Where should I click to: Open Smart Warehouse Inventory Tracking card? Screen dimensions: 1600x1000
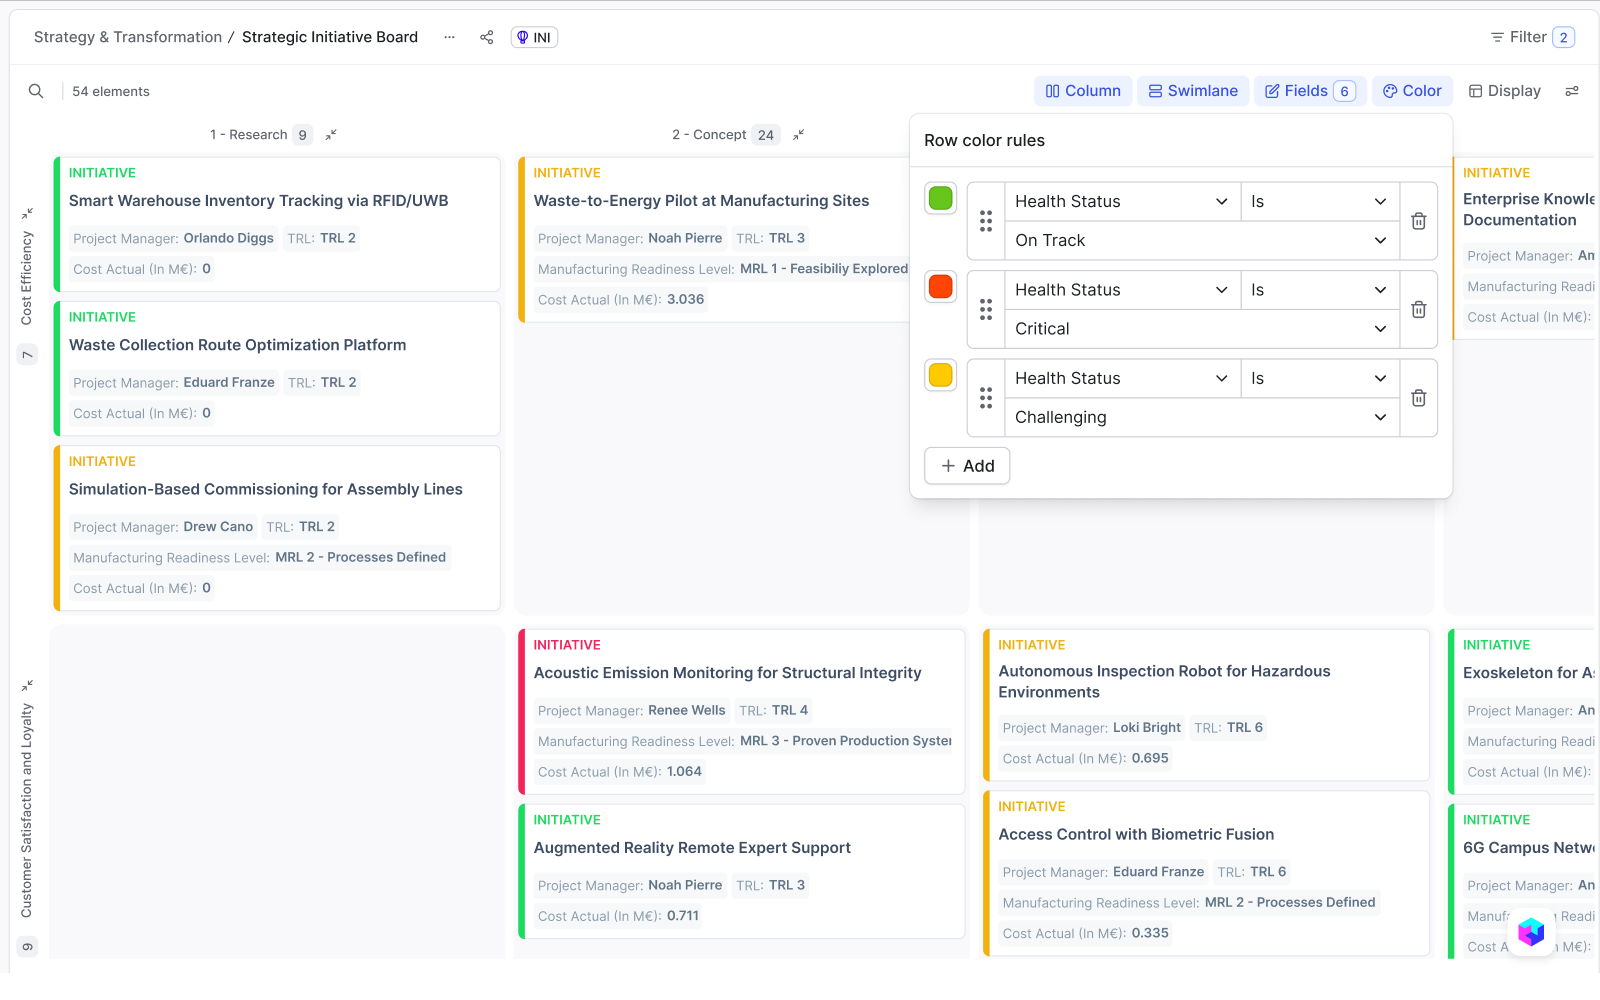[x=277, y=224]
